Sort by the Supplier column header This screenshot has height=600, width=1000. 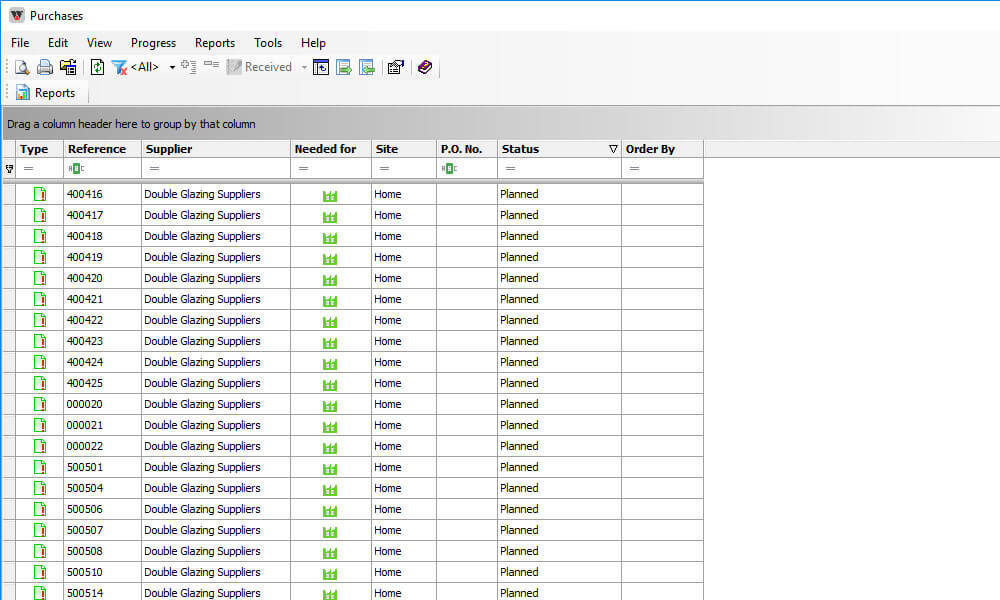[x=215, y=149]
